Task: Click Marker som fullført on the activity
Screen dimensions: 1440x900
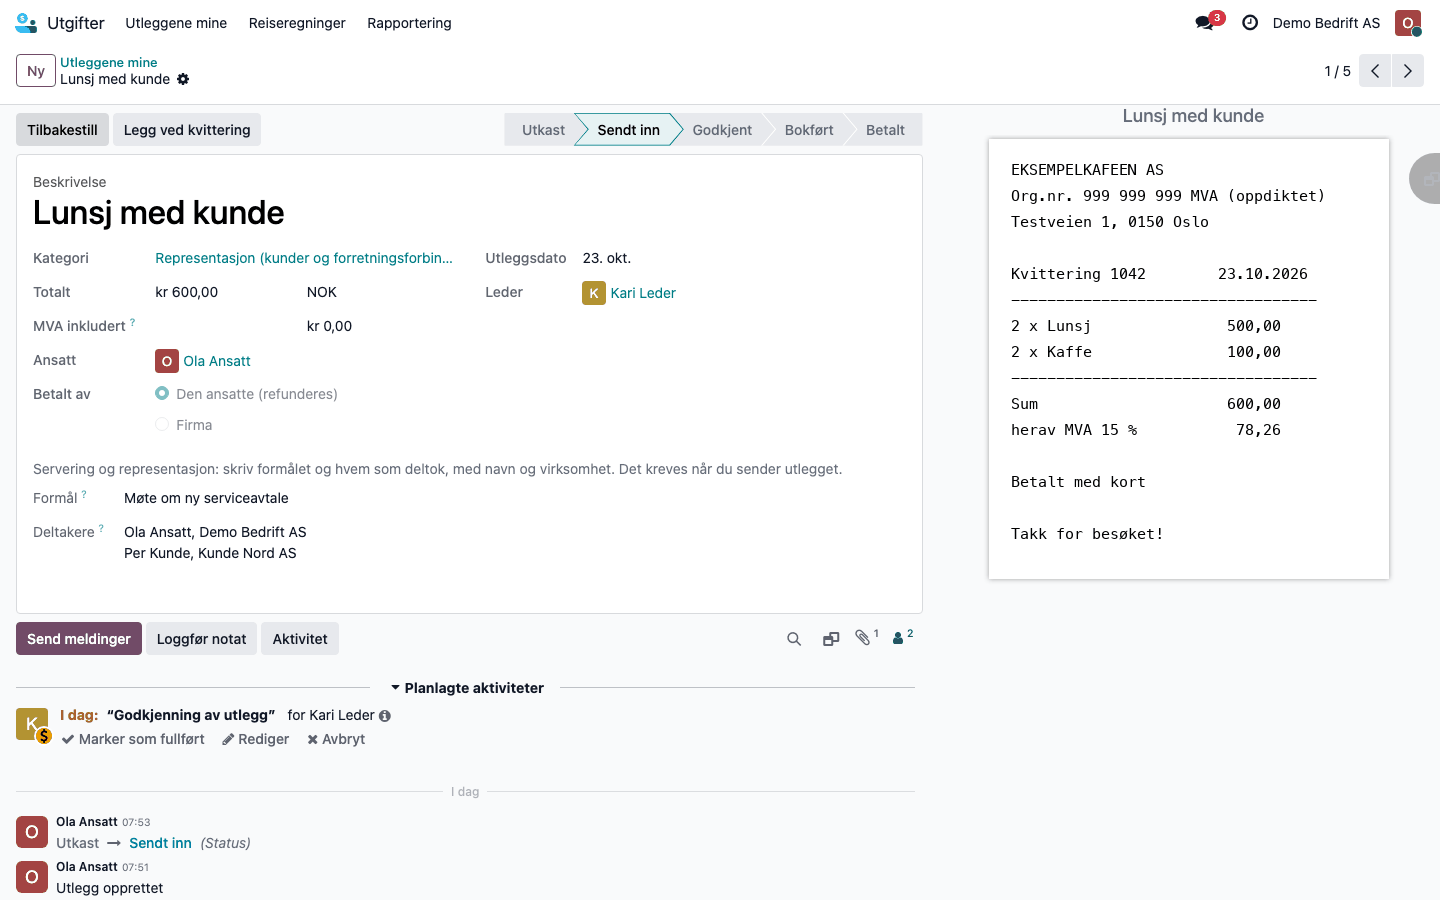Action: coord(133,739)
